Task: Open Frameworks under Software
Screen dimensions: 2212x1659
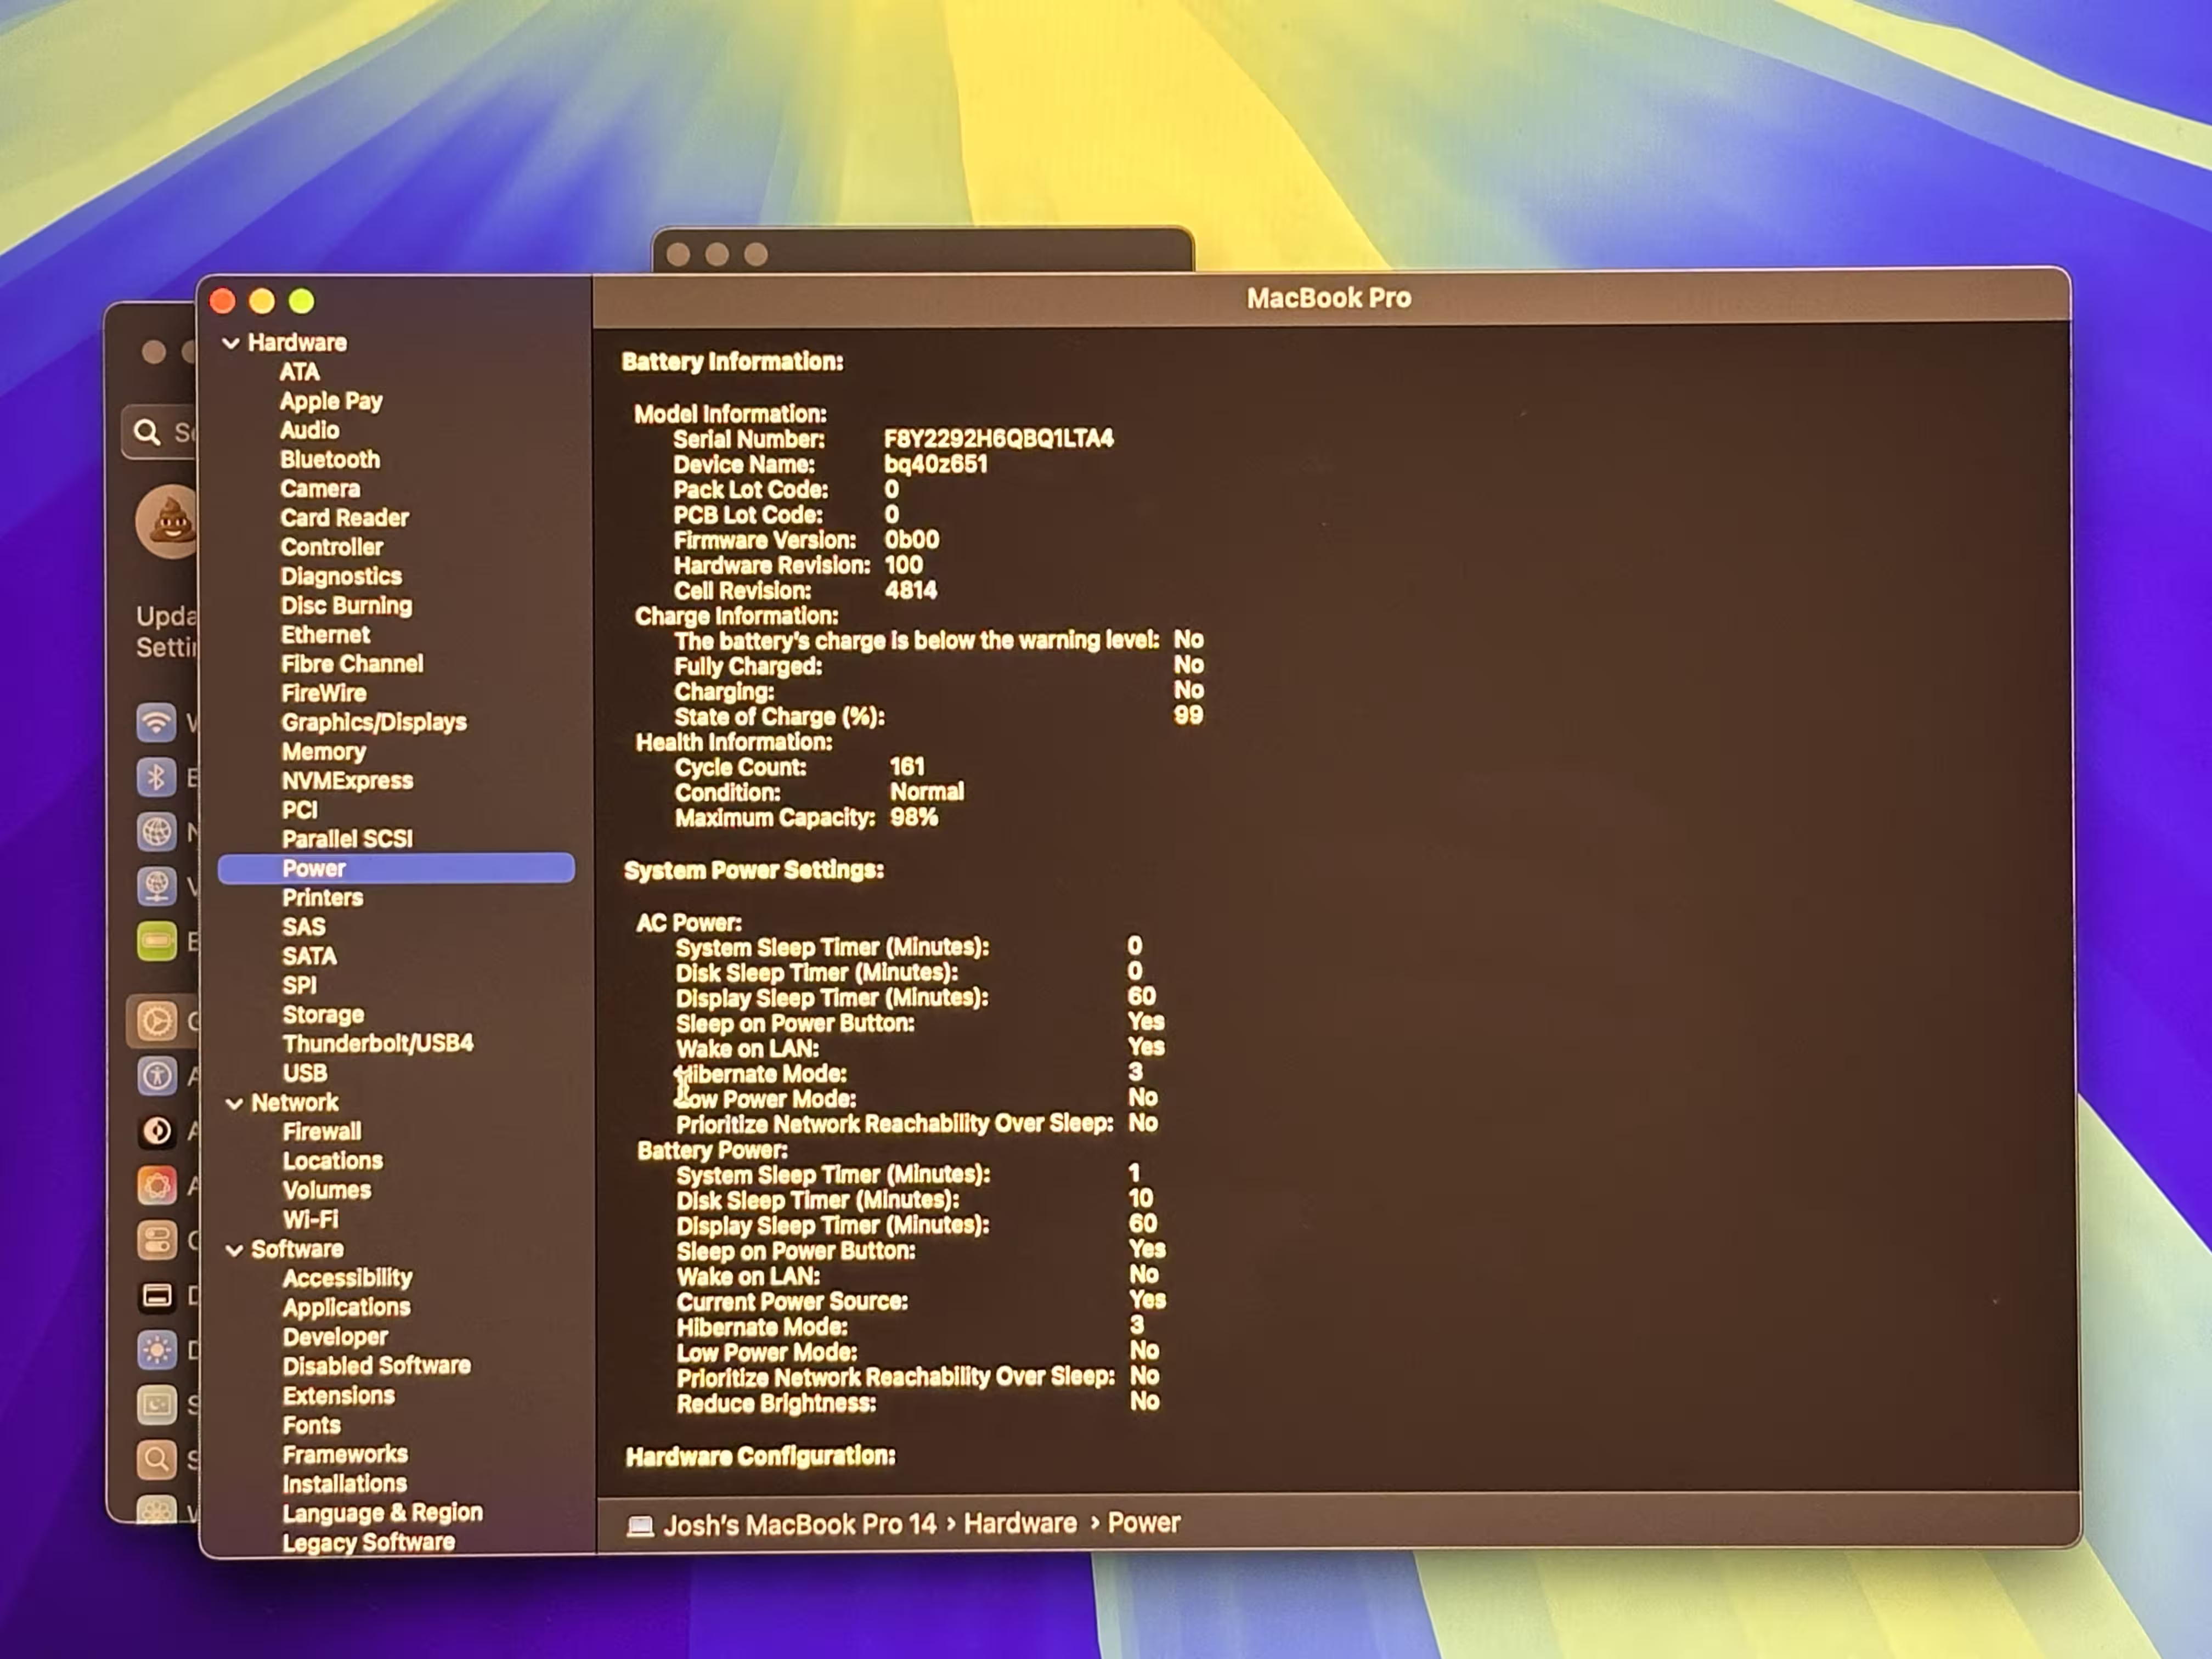Action: (345, 1454)
